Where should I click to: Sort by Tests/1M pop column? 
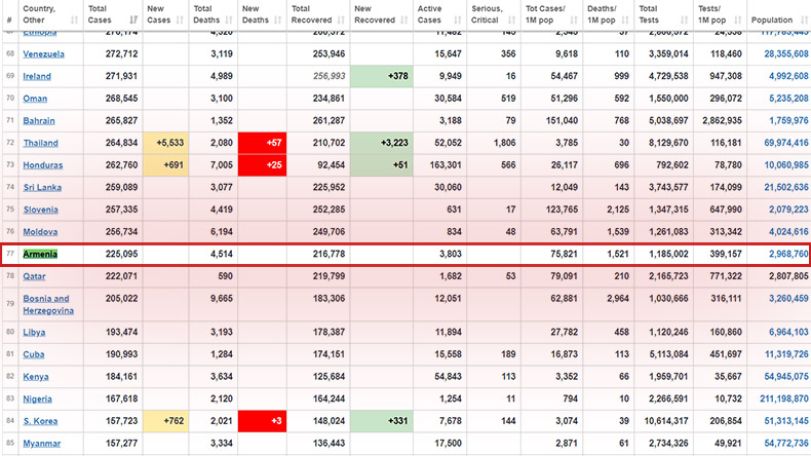coord(720,14)
